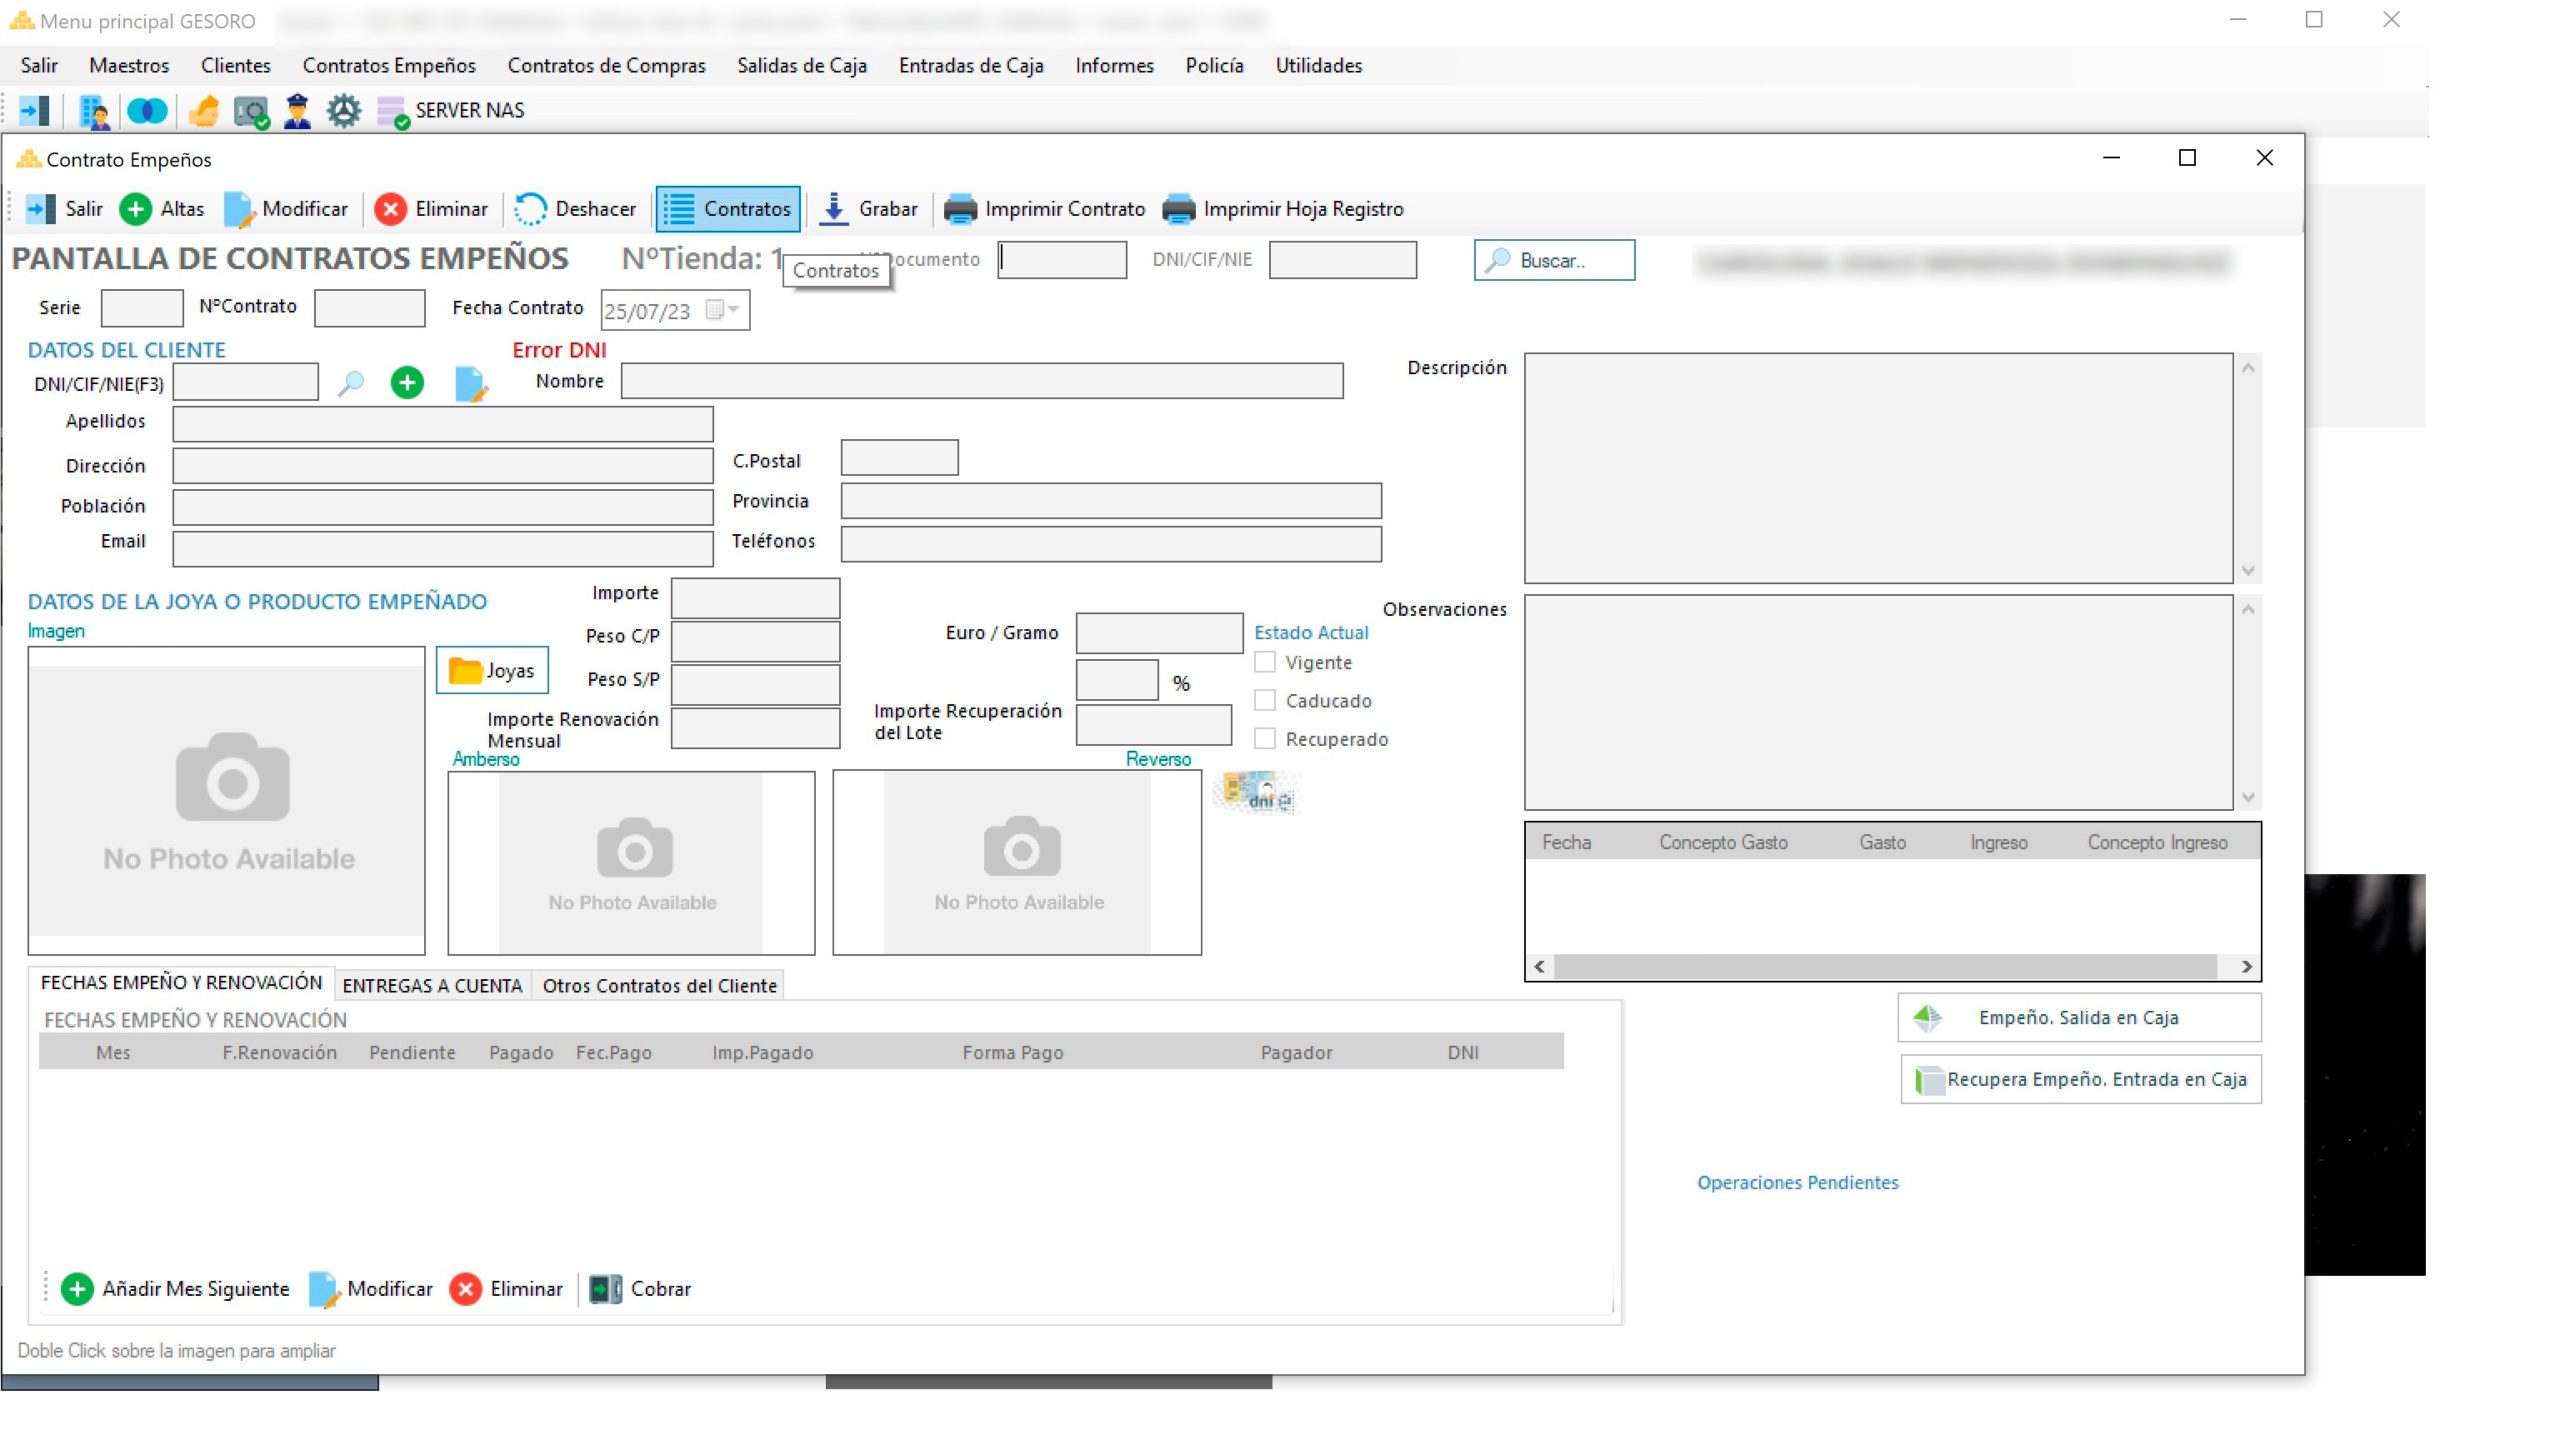Viewport: 2560px width, 1440px height.
Task: Click the Cobrar cash button
Action: click(640, 1289)
